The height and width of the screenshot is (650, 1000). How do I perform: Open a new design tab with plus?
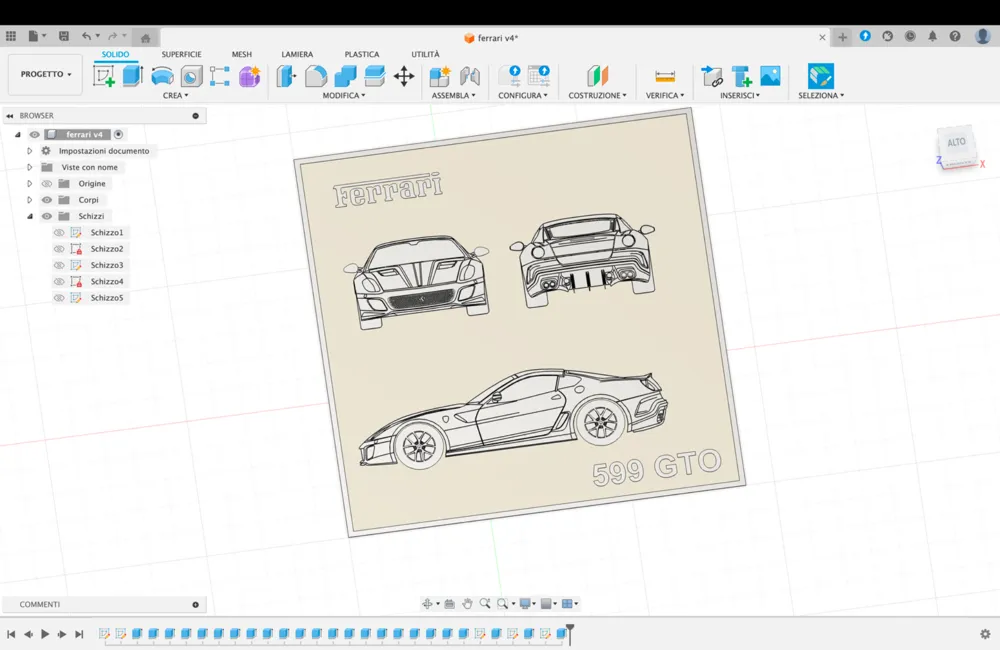coord(842,37)
